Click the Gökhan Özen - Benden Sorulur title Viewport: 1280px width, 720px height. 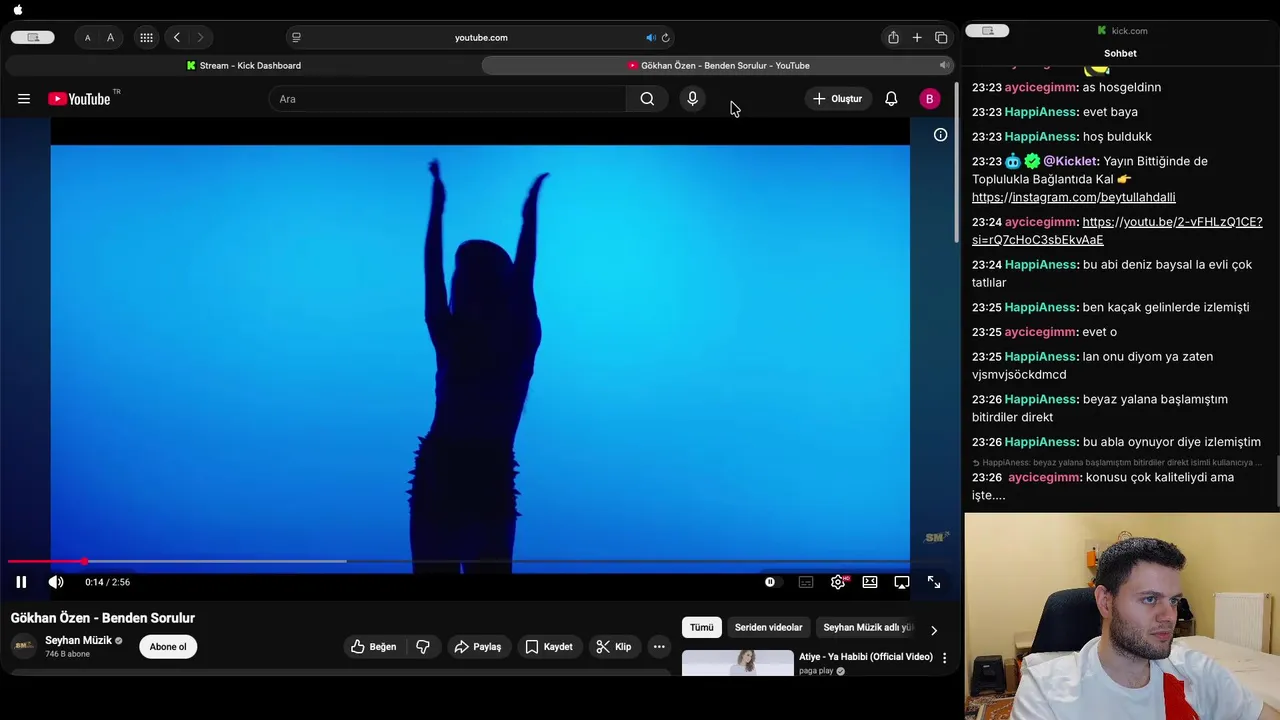[103, 618]
